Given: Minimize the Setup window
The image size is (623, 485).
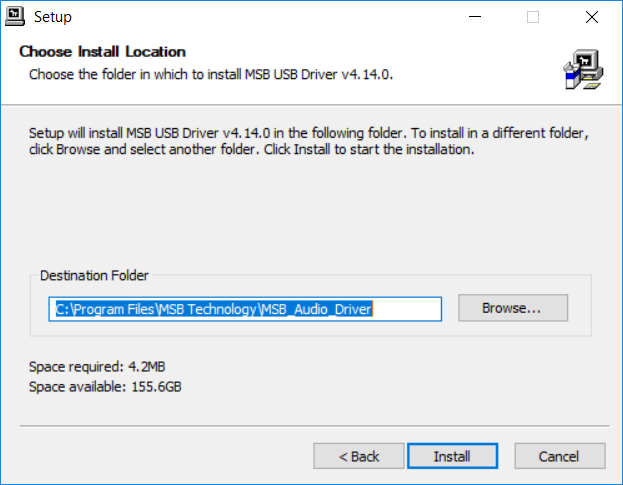Looking at the screenshot, I should point(475,17).
